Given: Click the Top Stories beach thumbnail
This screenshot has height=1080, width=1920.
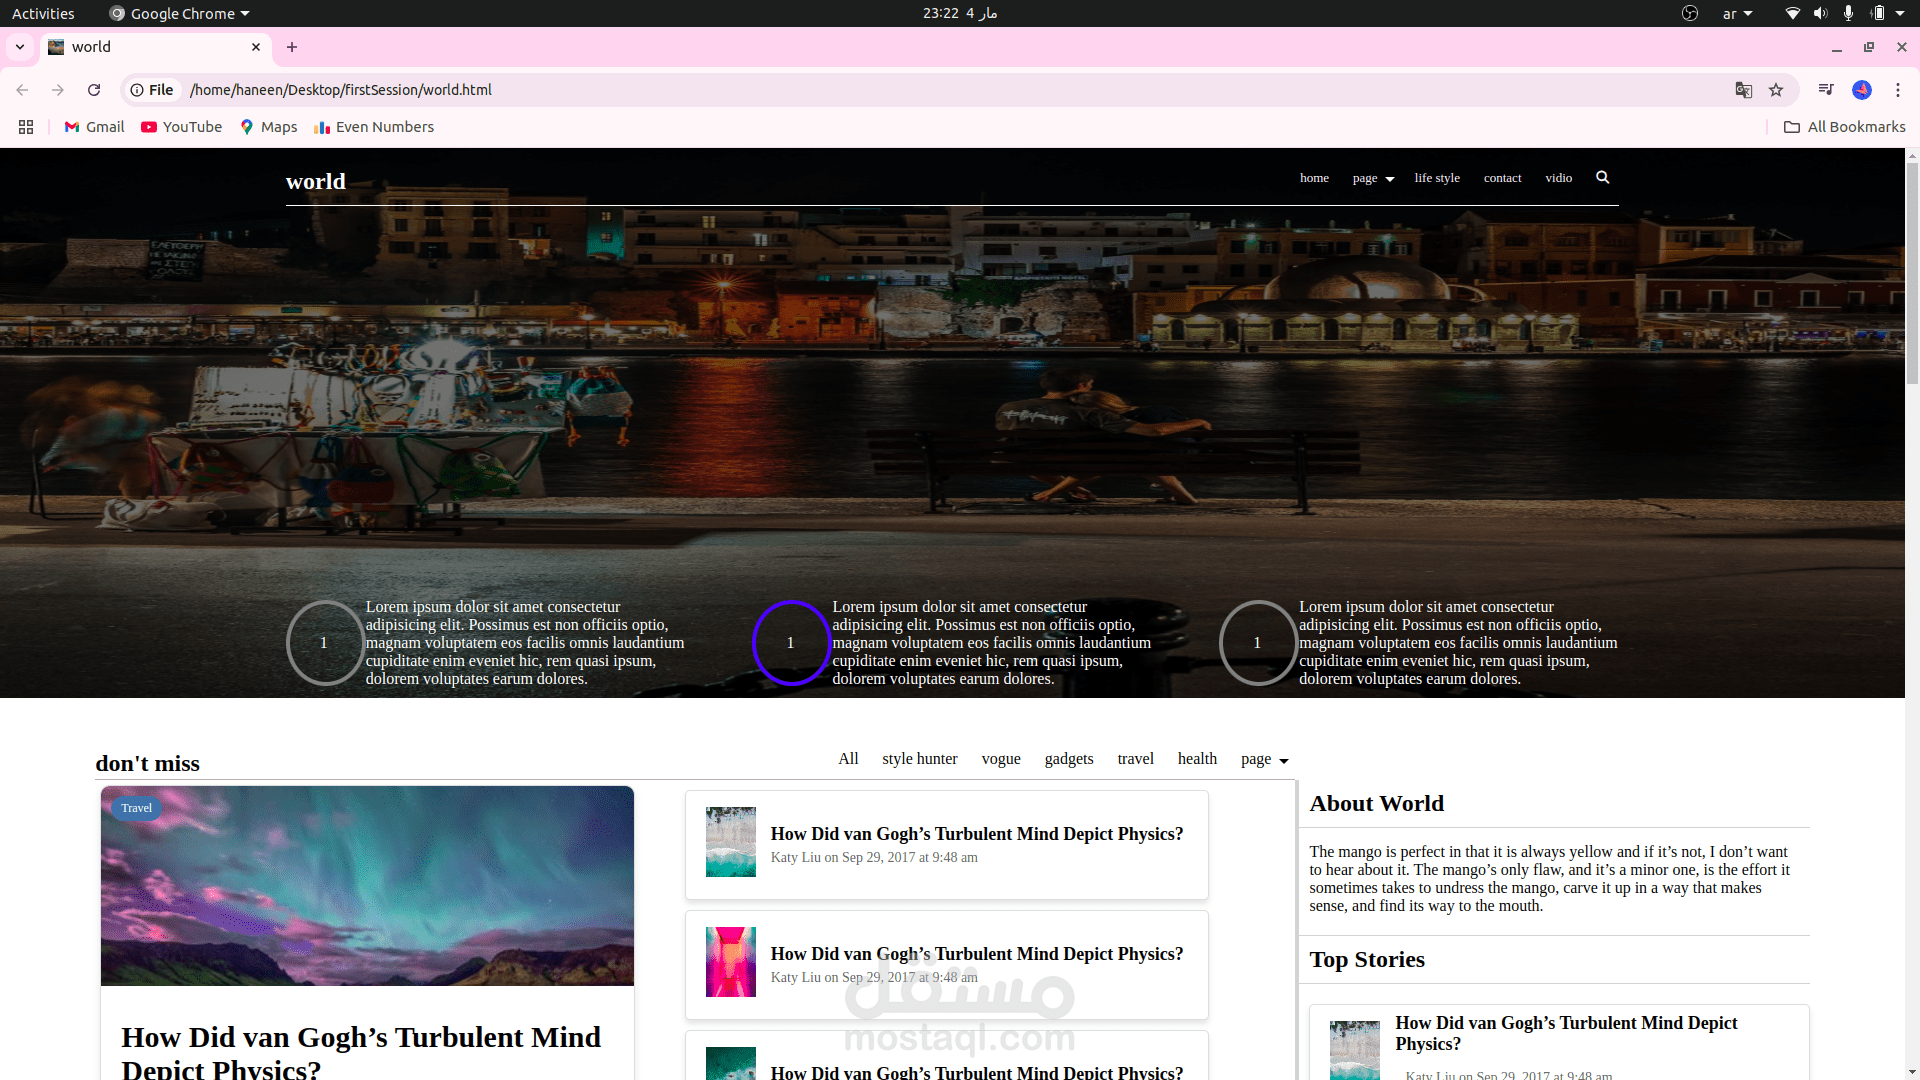Looking at the screenshot, I should pyautogui.click(x=1355, y=1050).
